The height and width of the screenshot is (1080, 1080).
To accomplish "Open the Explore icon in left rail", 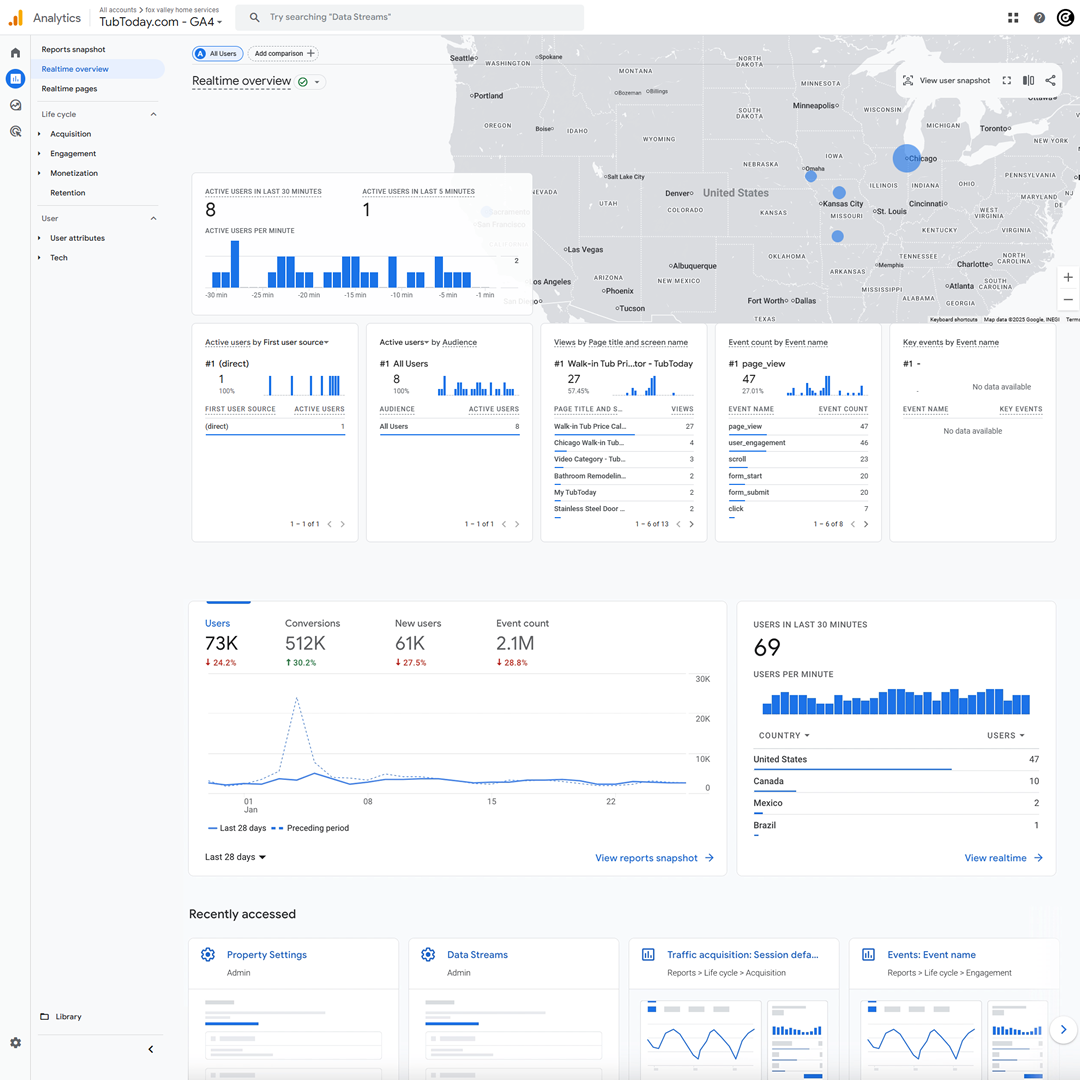I will click(x=15, y=105).
